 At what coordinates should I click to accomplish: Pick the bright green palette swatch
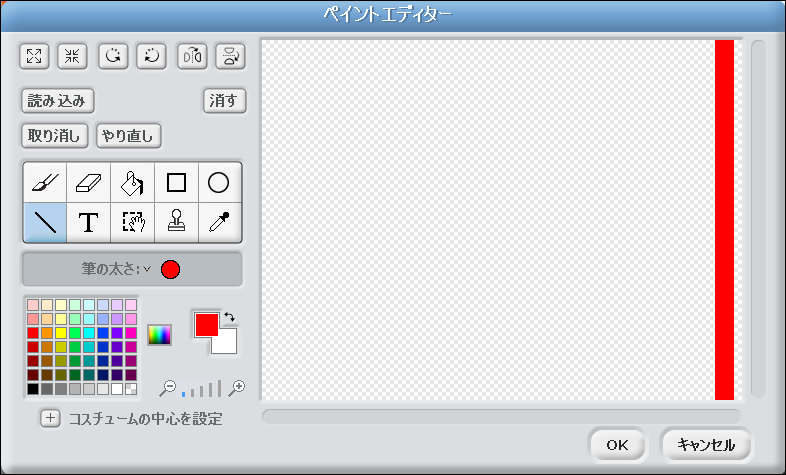[75, 333]
